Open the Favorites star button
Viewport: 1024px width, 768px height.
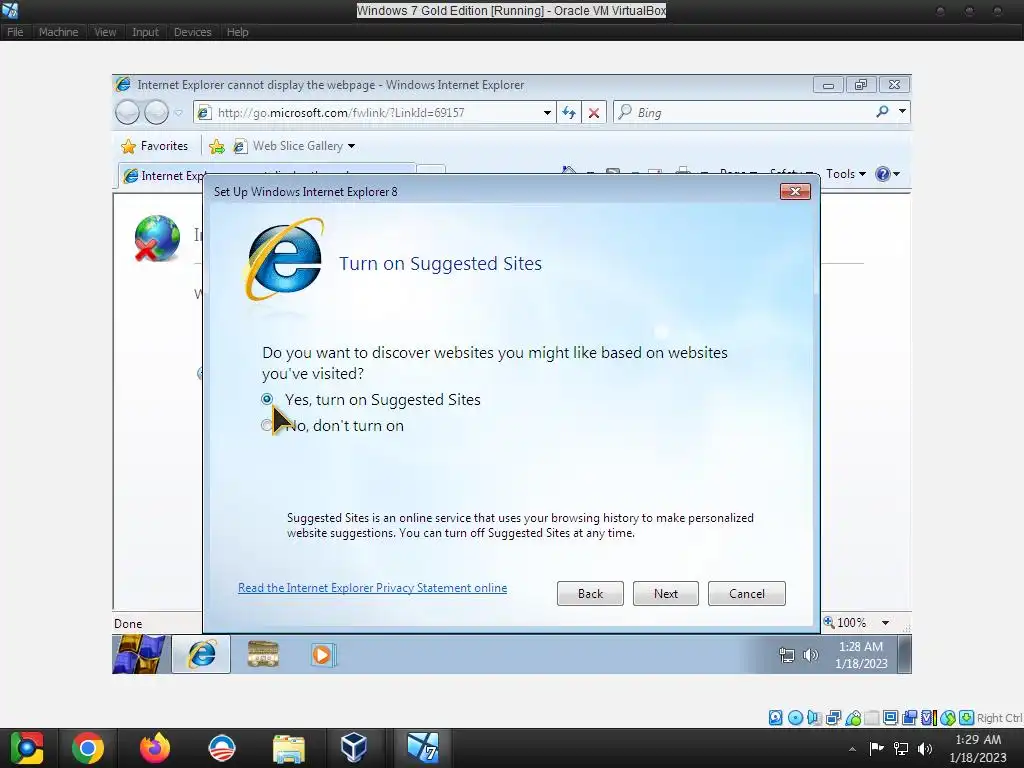[x=155, y=146]
